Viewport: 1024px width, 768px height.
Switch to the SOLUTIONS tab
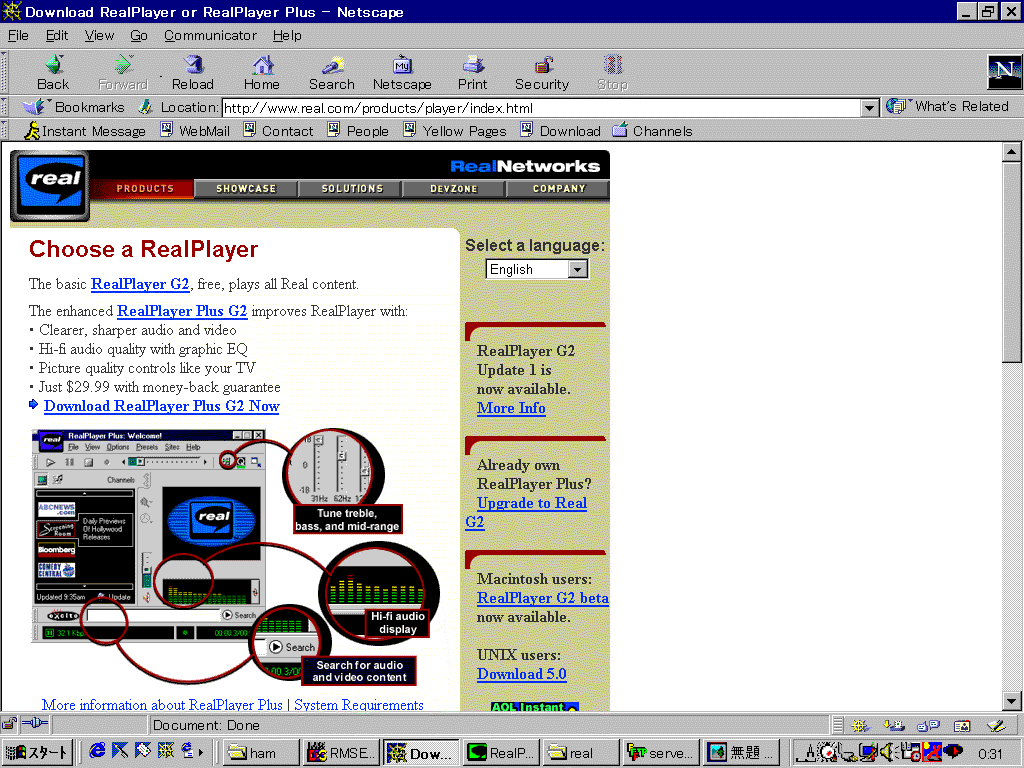pyautogui.click(x=352, y=189)
